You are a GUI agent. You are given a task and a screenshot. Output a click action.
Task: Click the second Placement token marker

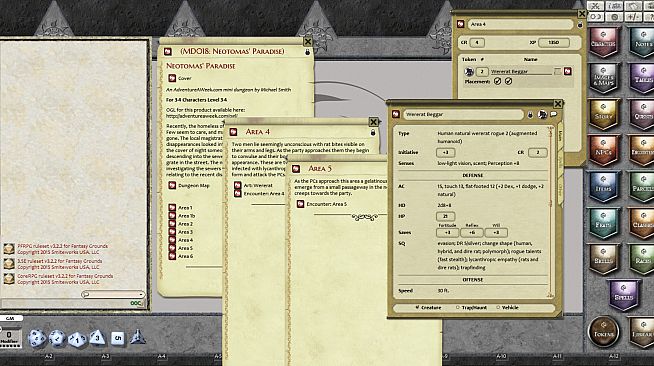pyautogui.click(x=508, y=82)
